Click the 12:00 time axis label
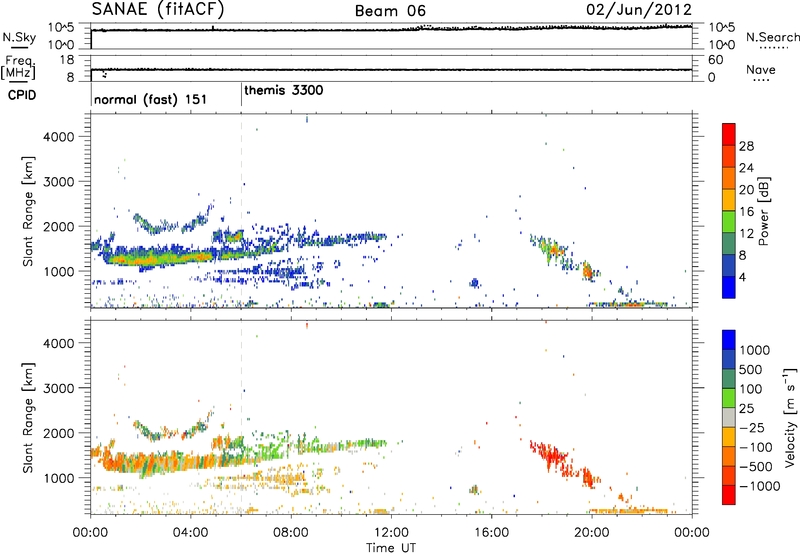This screenshot has height=554, width=800. (391, 533)
